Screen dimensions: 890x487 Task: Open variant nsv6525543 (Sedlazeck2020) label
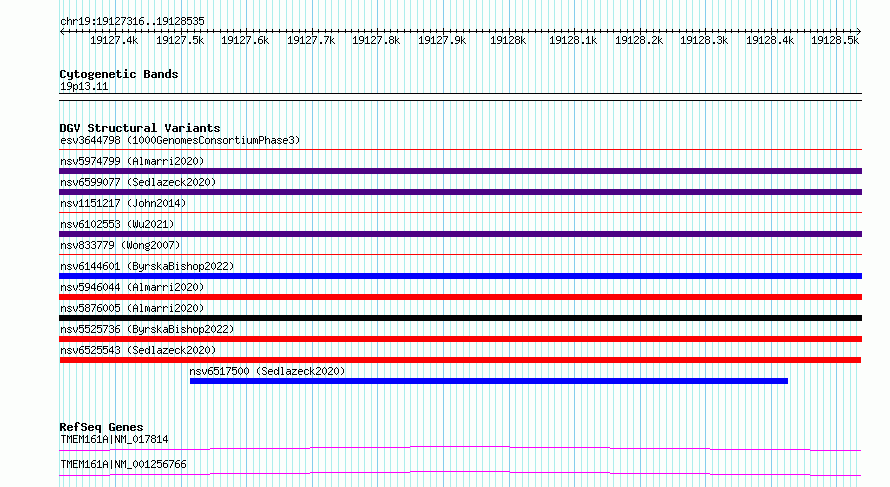[x=138, y=350]
